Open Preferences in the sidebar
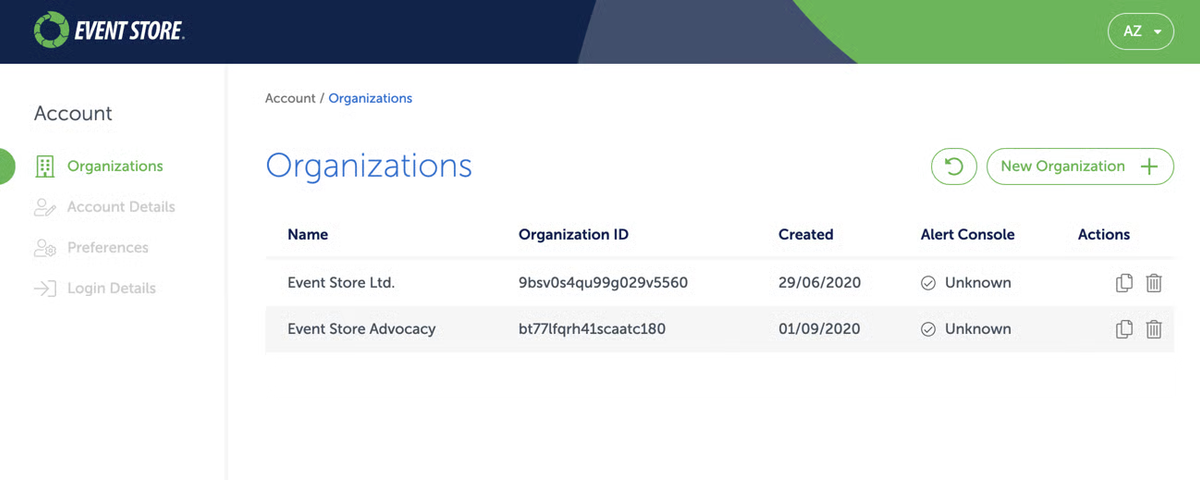Viewport: 1200px width, 480px height. [91, 247]
